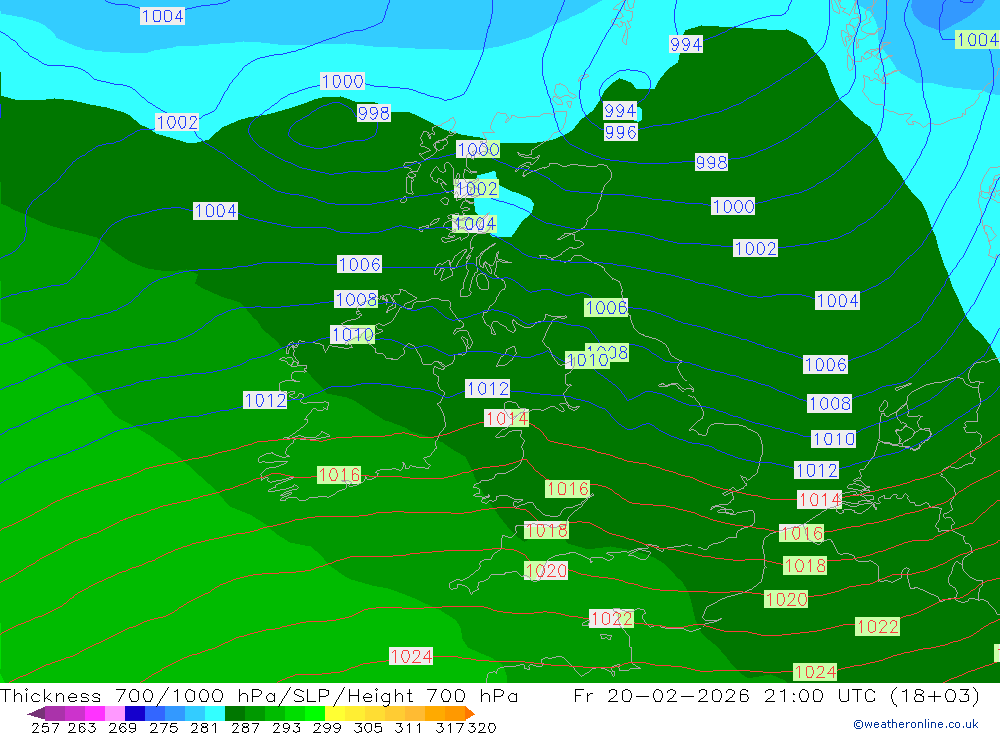Click the red 1016 label over south Wales
This screenshot has width=1000, height=733.
567,489
